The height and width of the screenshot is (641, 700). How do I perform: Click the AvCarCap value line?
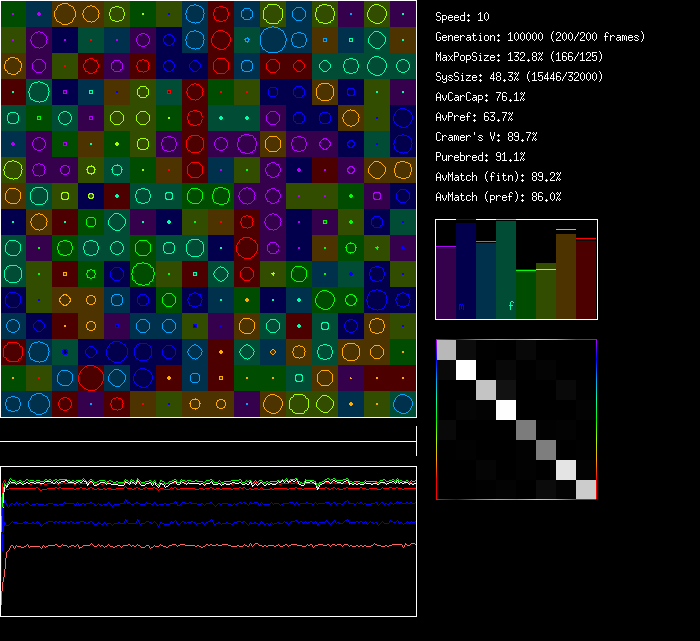[x=480, y=97]
